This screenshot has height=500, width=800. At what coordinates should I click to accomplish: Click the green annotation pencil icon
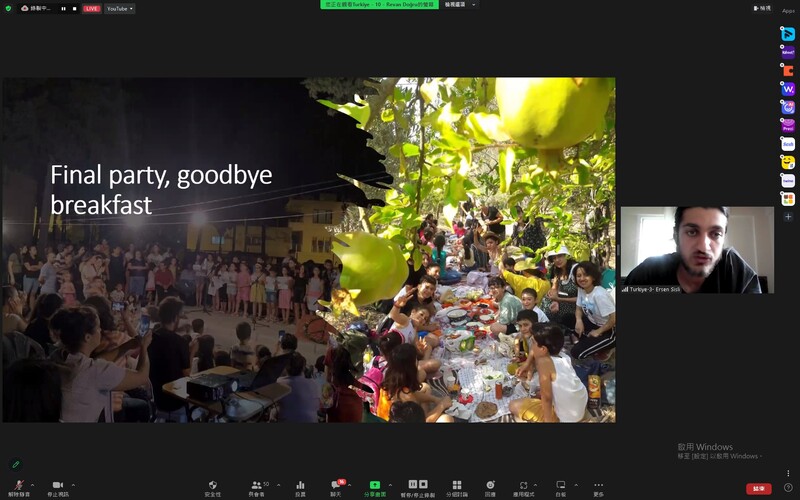coord(16,464)
